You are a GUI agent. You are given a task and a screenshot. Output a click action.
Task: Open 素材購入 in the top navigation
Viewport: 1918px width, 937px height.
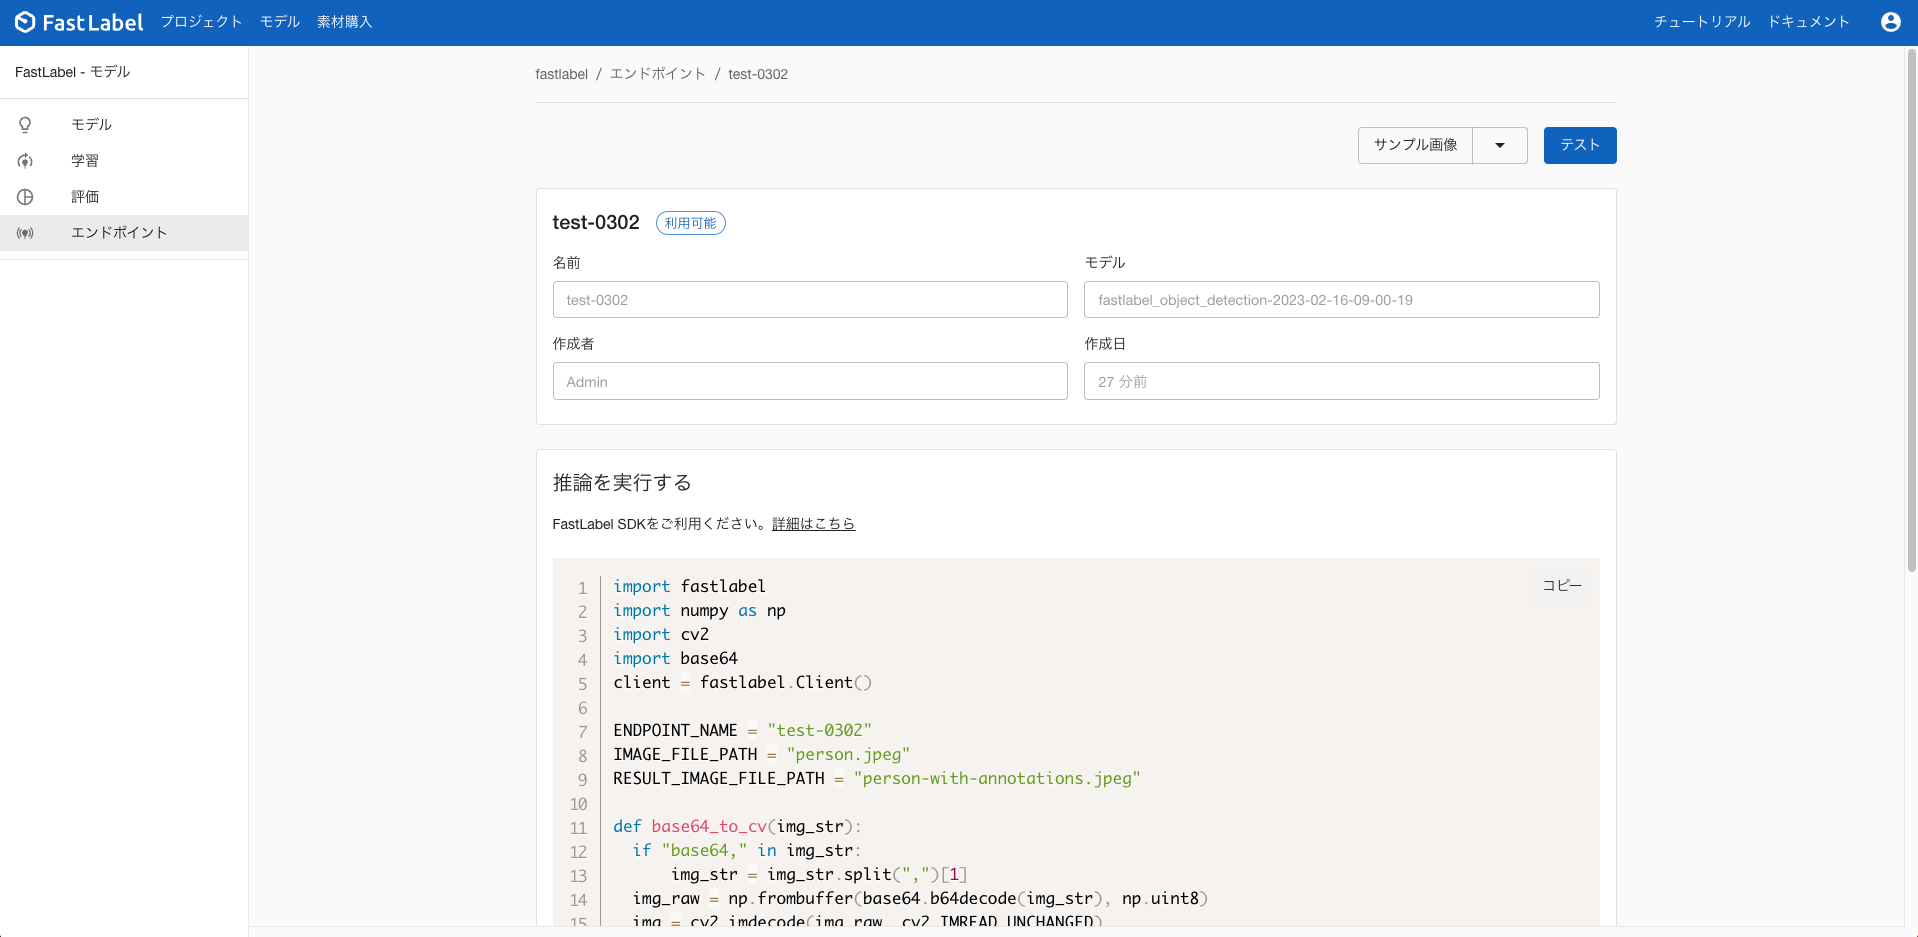[x=344, y=22]
